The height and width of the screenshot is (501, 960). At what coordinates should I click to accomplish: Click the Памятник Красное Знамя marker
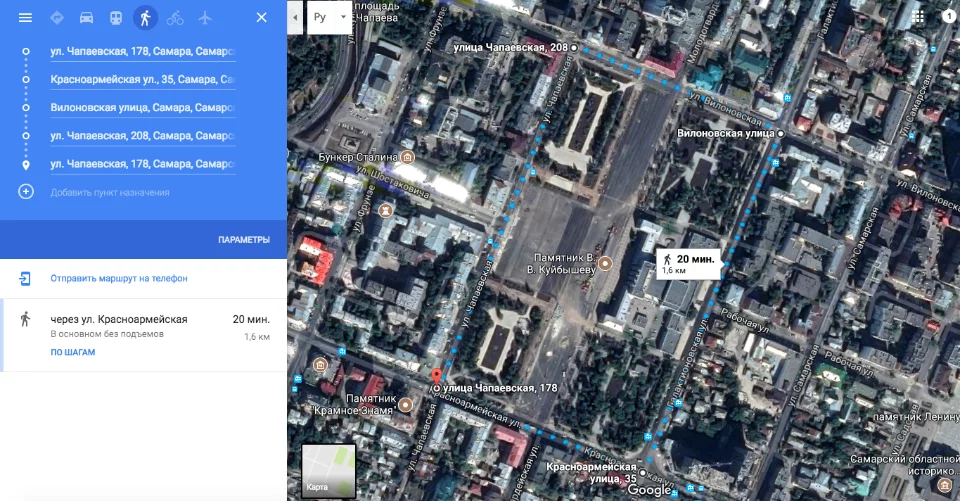tap(405, 405)
